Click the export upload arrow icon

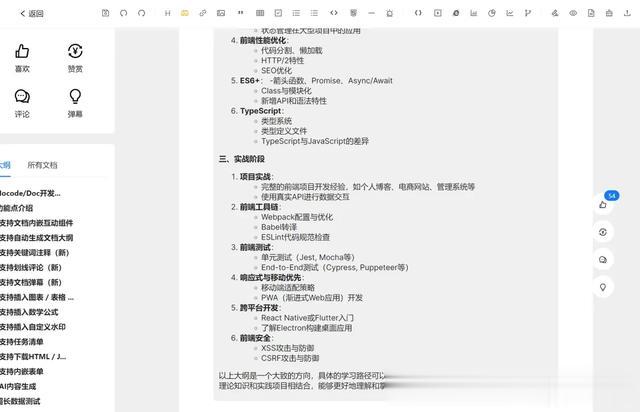tap(627, 13)
